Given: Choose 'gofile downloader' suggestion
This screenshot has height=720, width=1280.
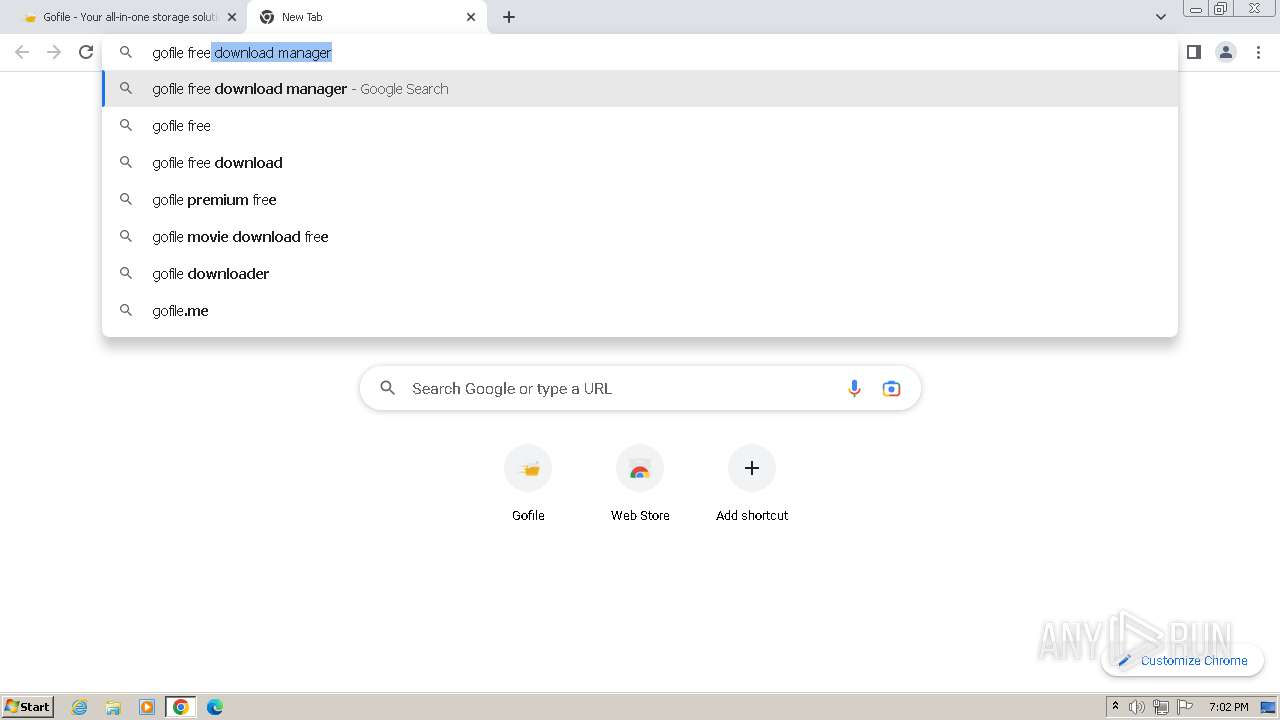Looking at the screenshot, I should 640,274.
